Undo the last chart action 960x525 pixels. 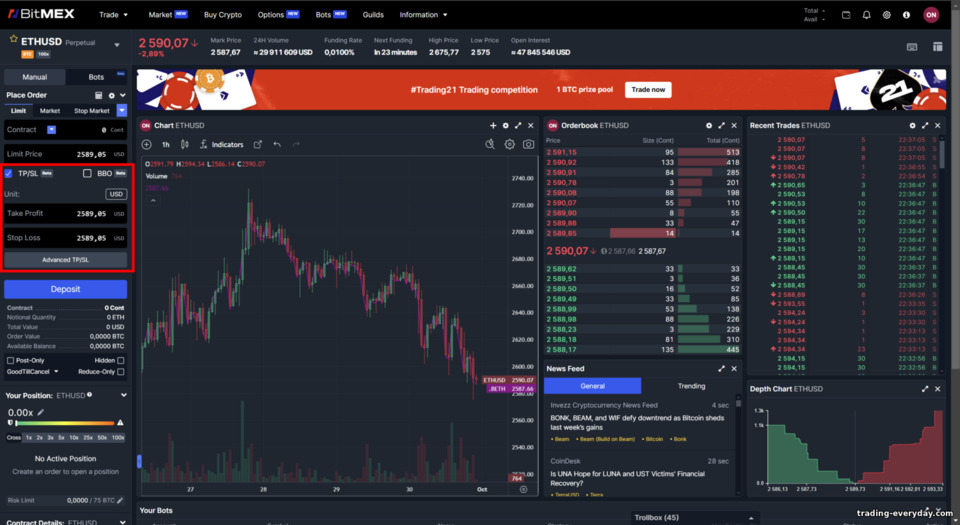point(277,144)
